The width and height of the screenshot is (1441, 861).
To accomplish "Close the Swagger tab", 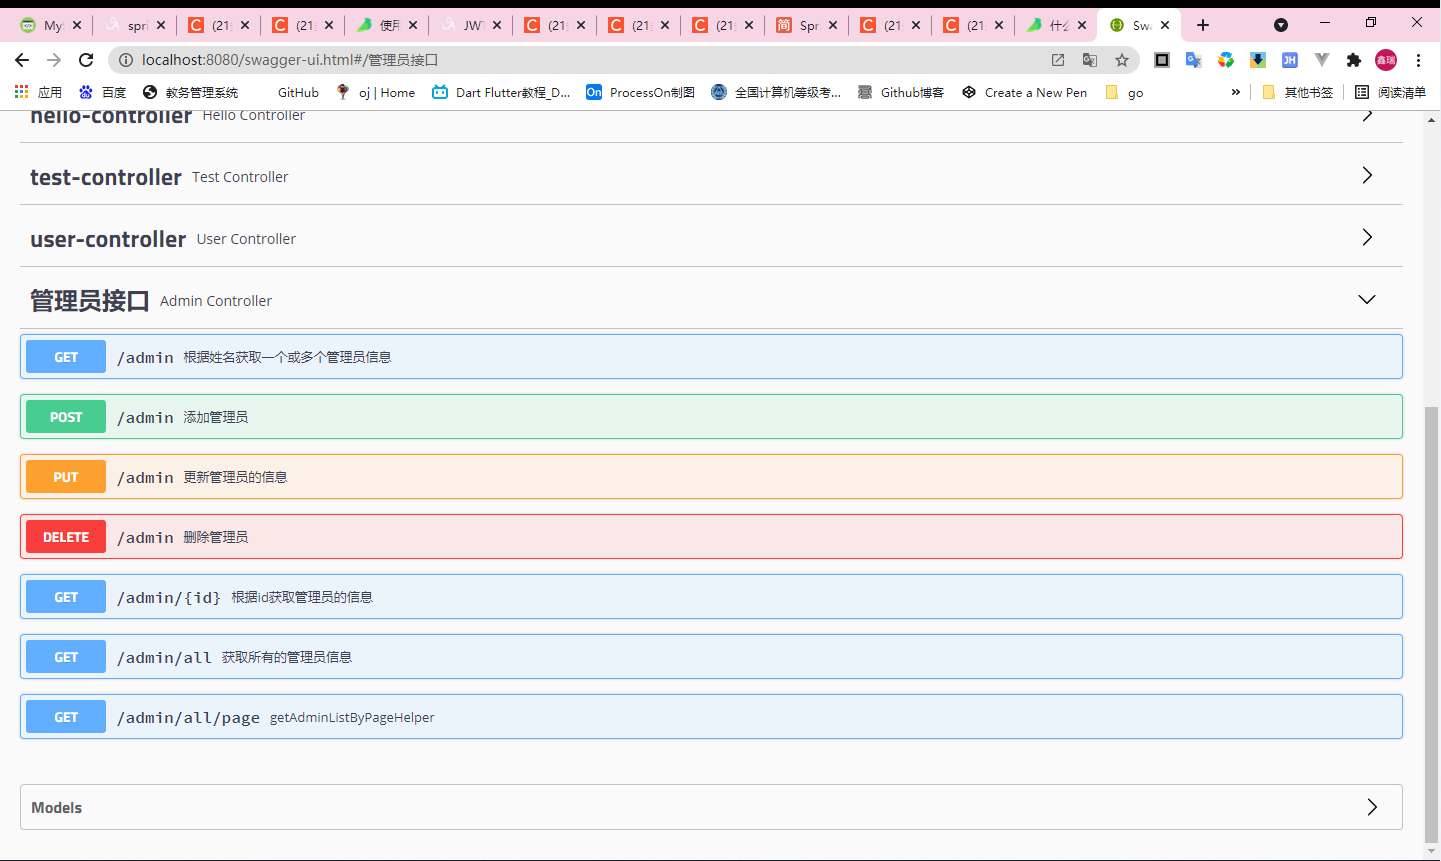I will (x=1165, y=25).
